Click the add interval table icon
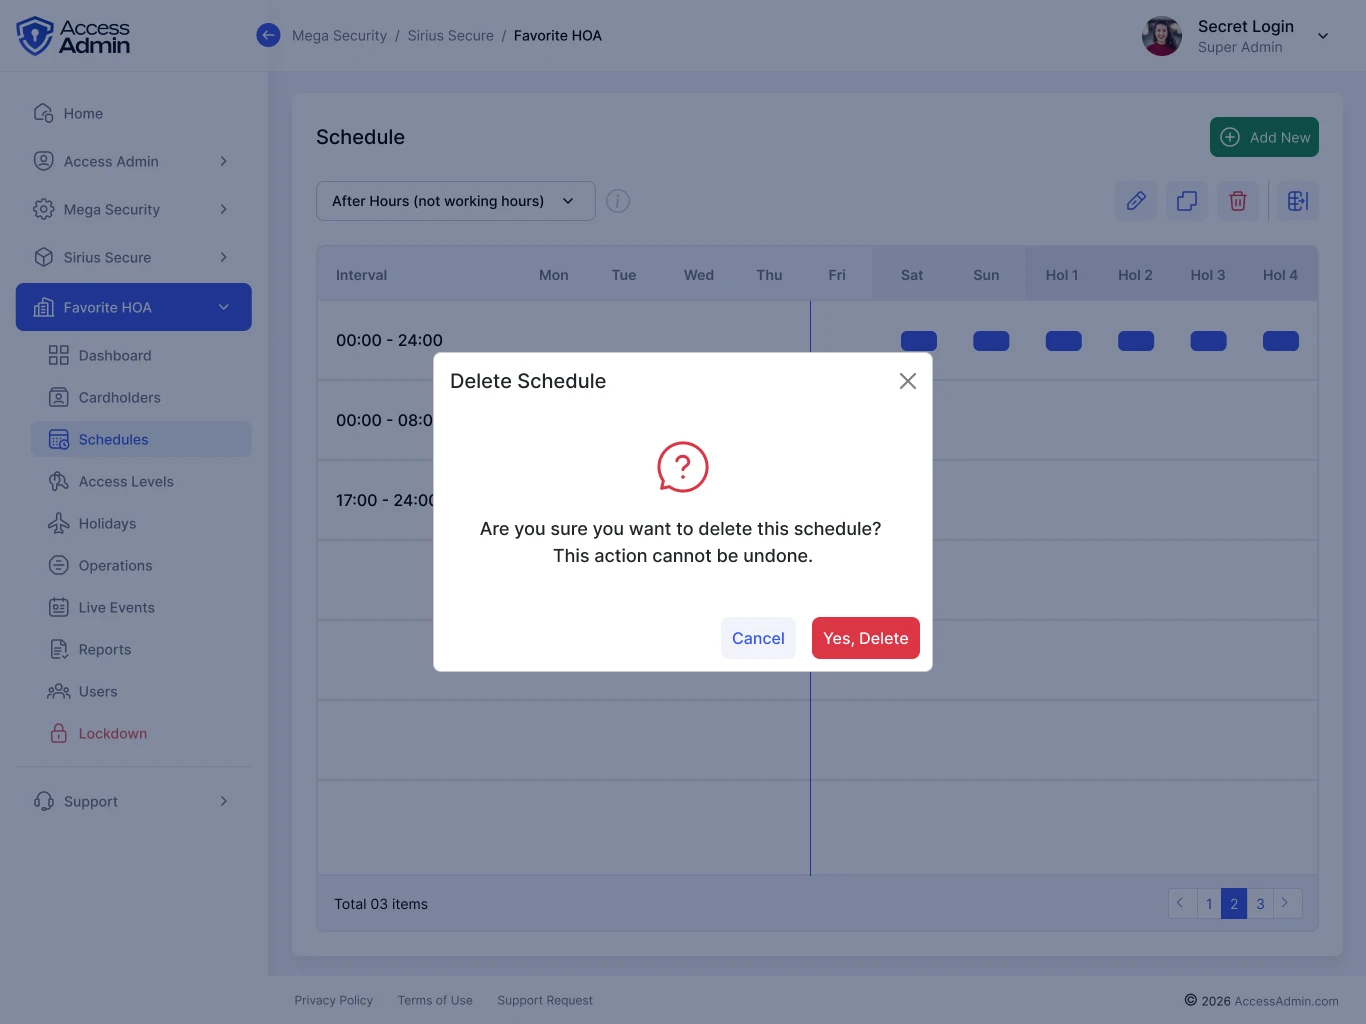Screen dimensions: 1366x1024 click(1298, 201)
